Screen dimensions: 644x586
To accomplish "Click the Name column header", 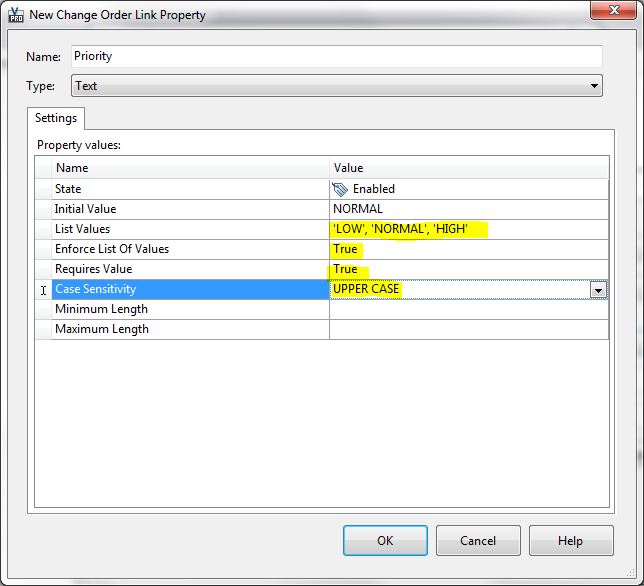I will pyautogui.click(x=190, y=168).
